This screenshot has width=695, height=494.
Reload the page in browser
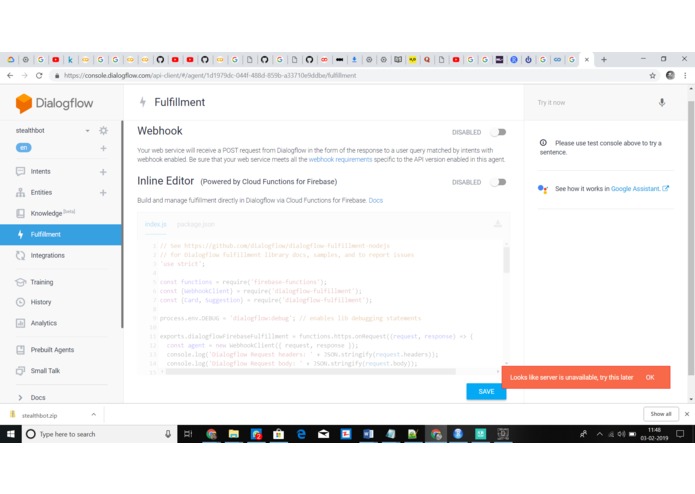point(39,76)
